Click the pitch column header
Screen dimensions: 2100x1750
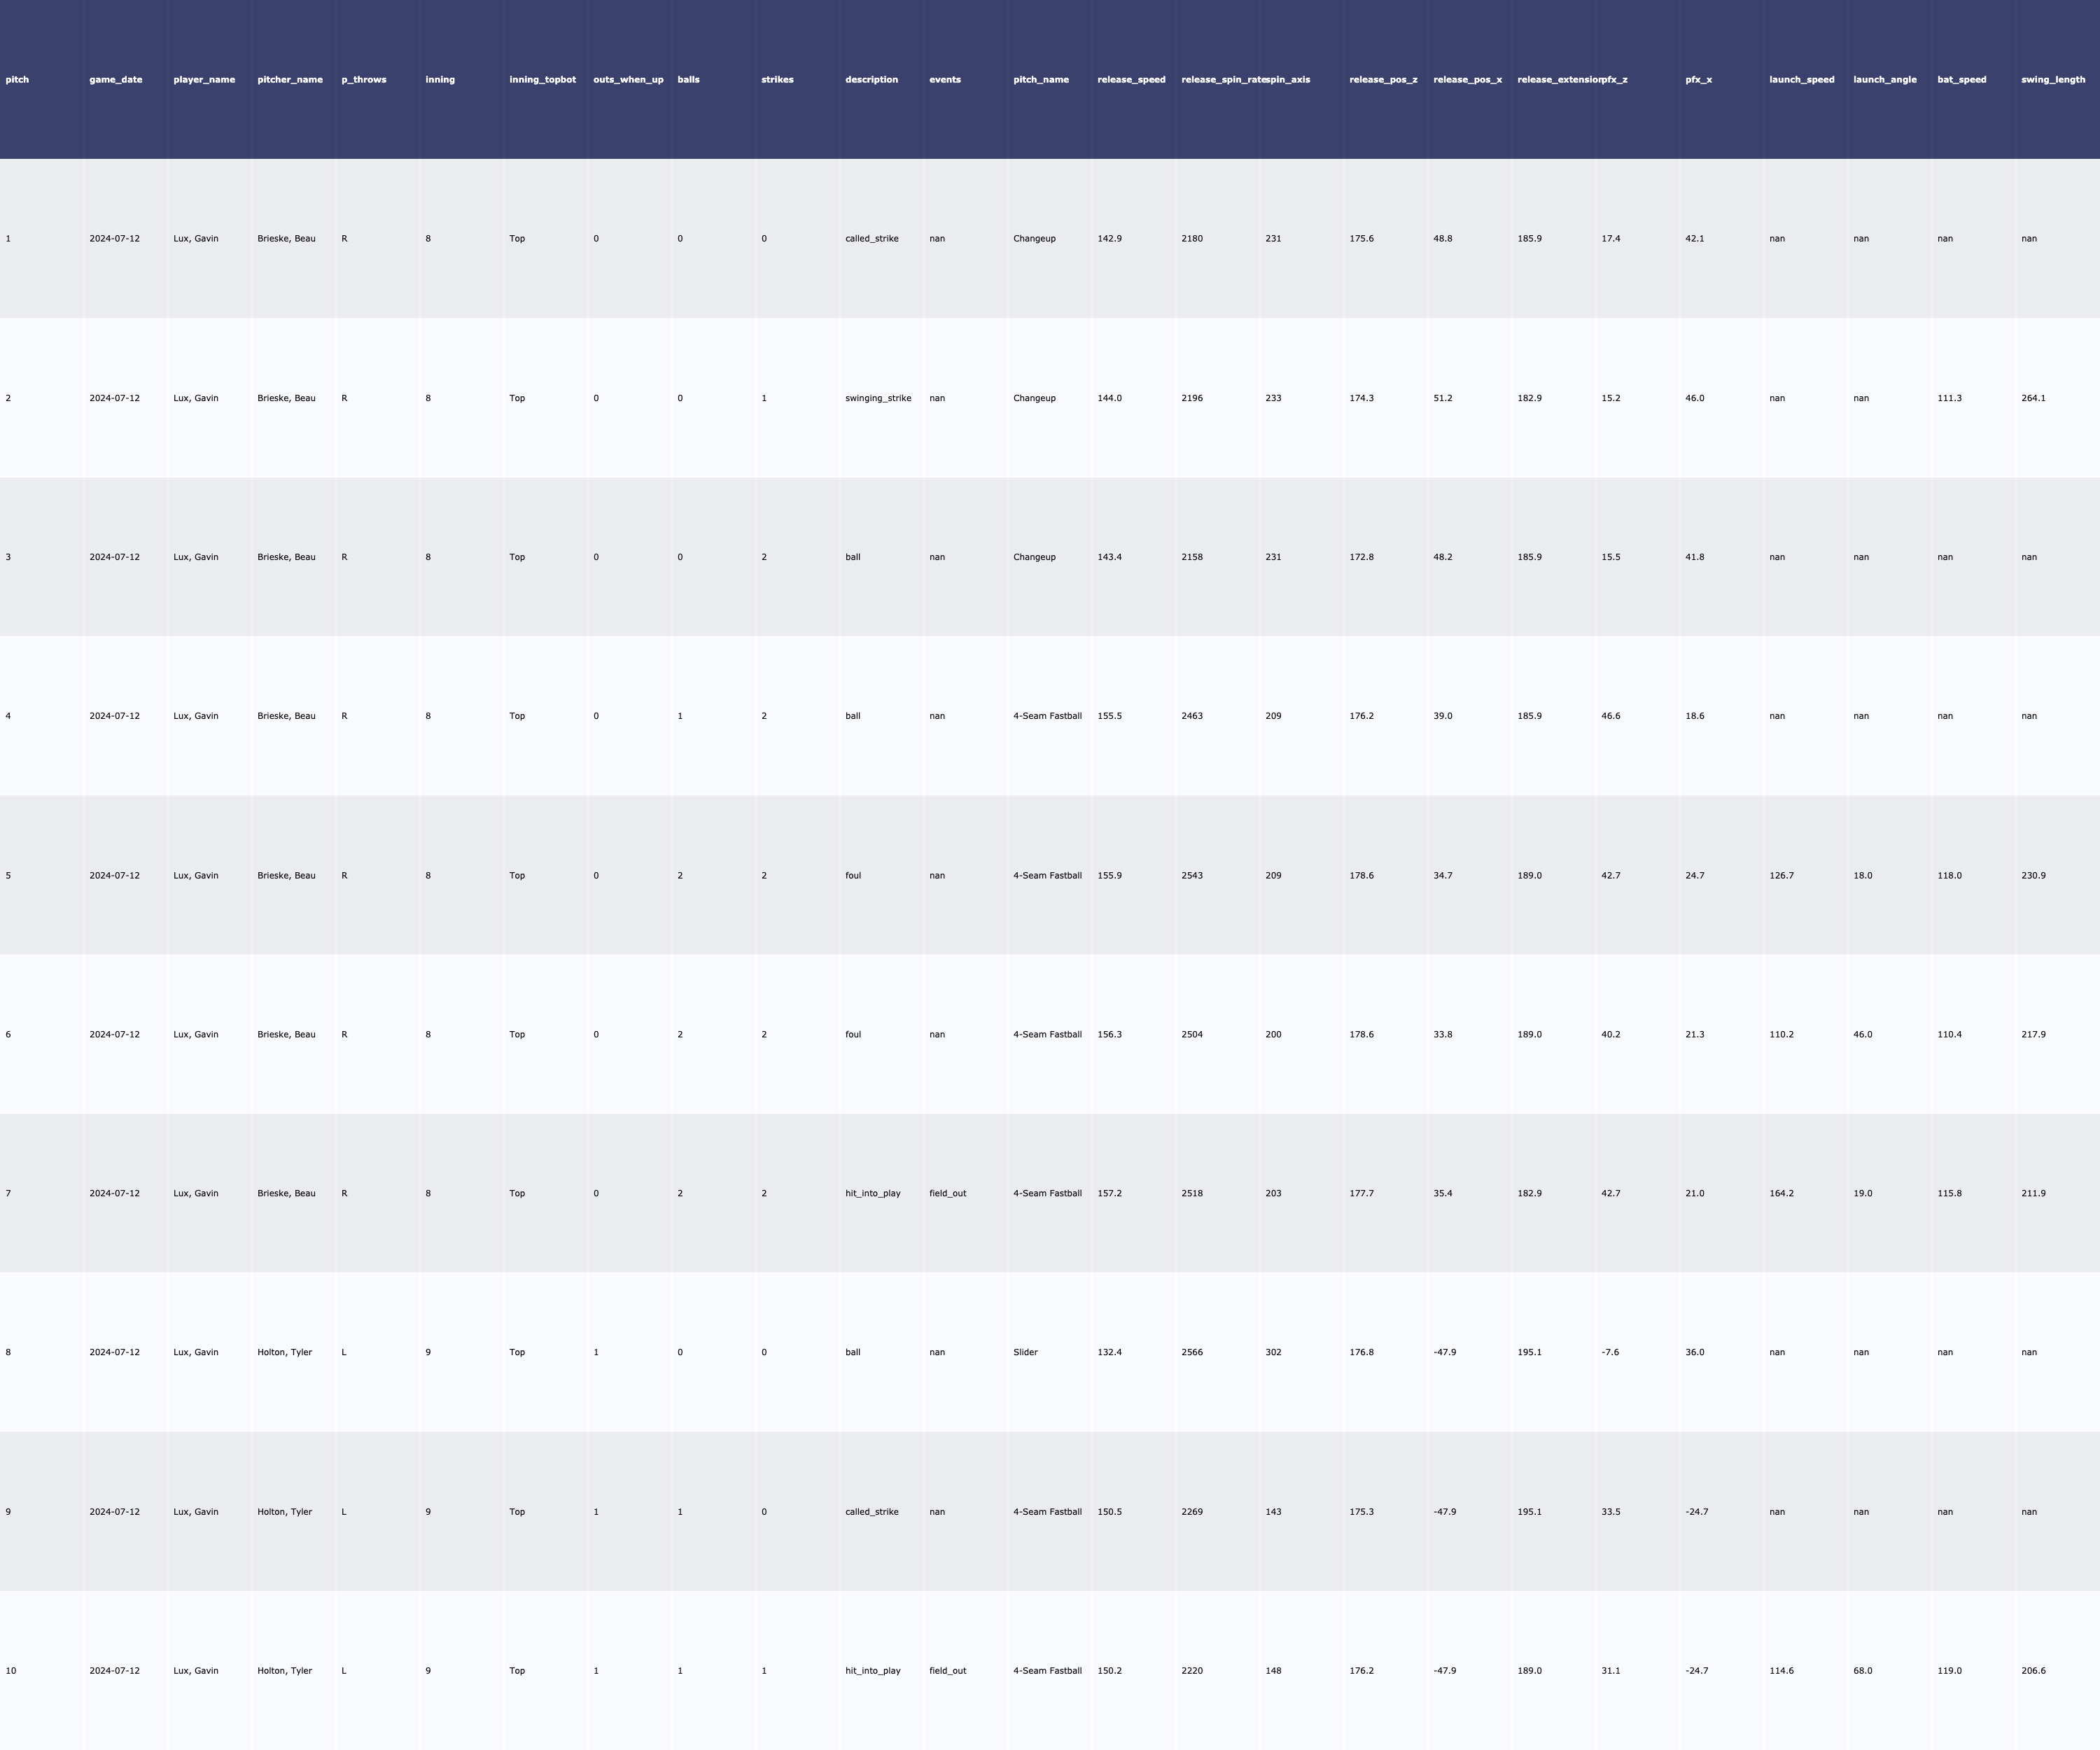click(x=17, y=80)
